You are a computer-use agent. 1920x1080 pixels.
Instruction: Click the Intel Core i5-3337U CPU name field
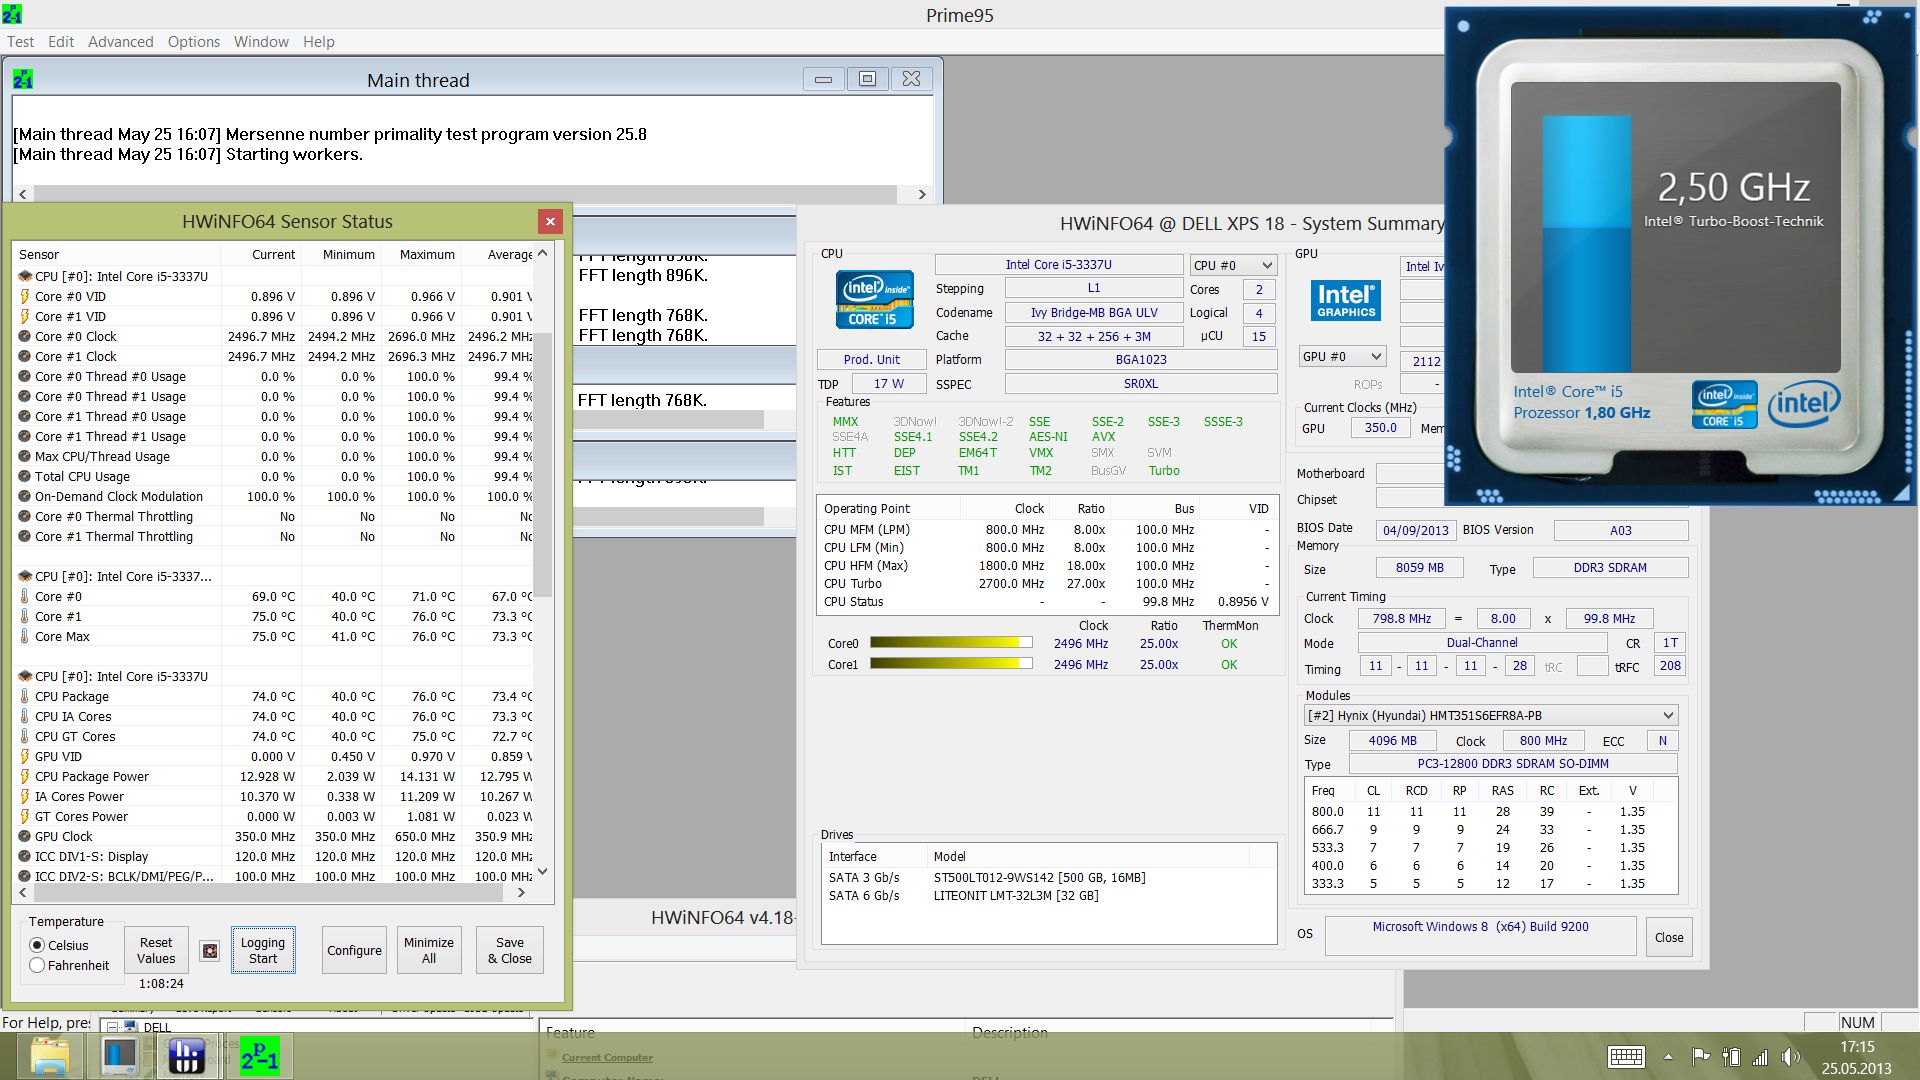pos(1059,264)
